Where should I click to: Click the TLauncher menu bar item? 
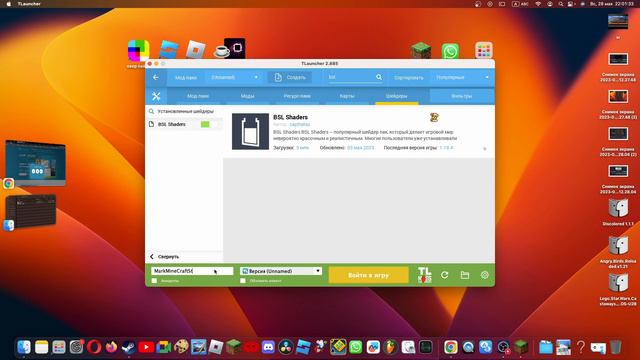(29, 4)
